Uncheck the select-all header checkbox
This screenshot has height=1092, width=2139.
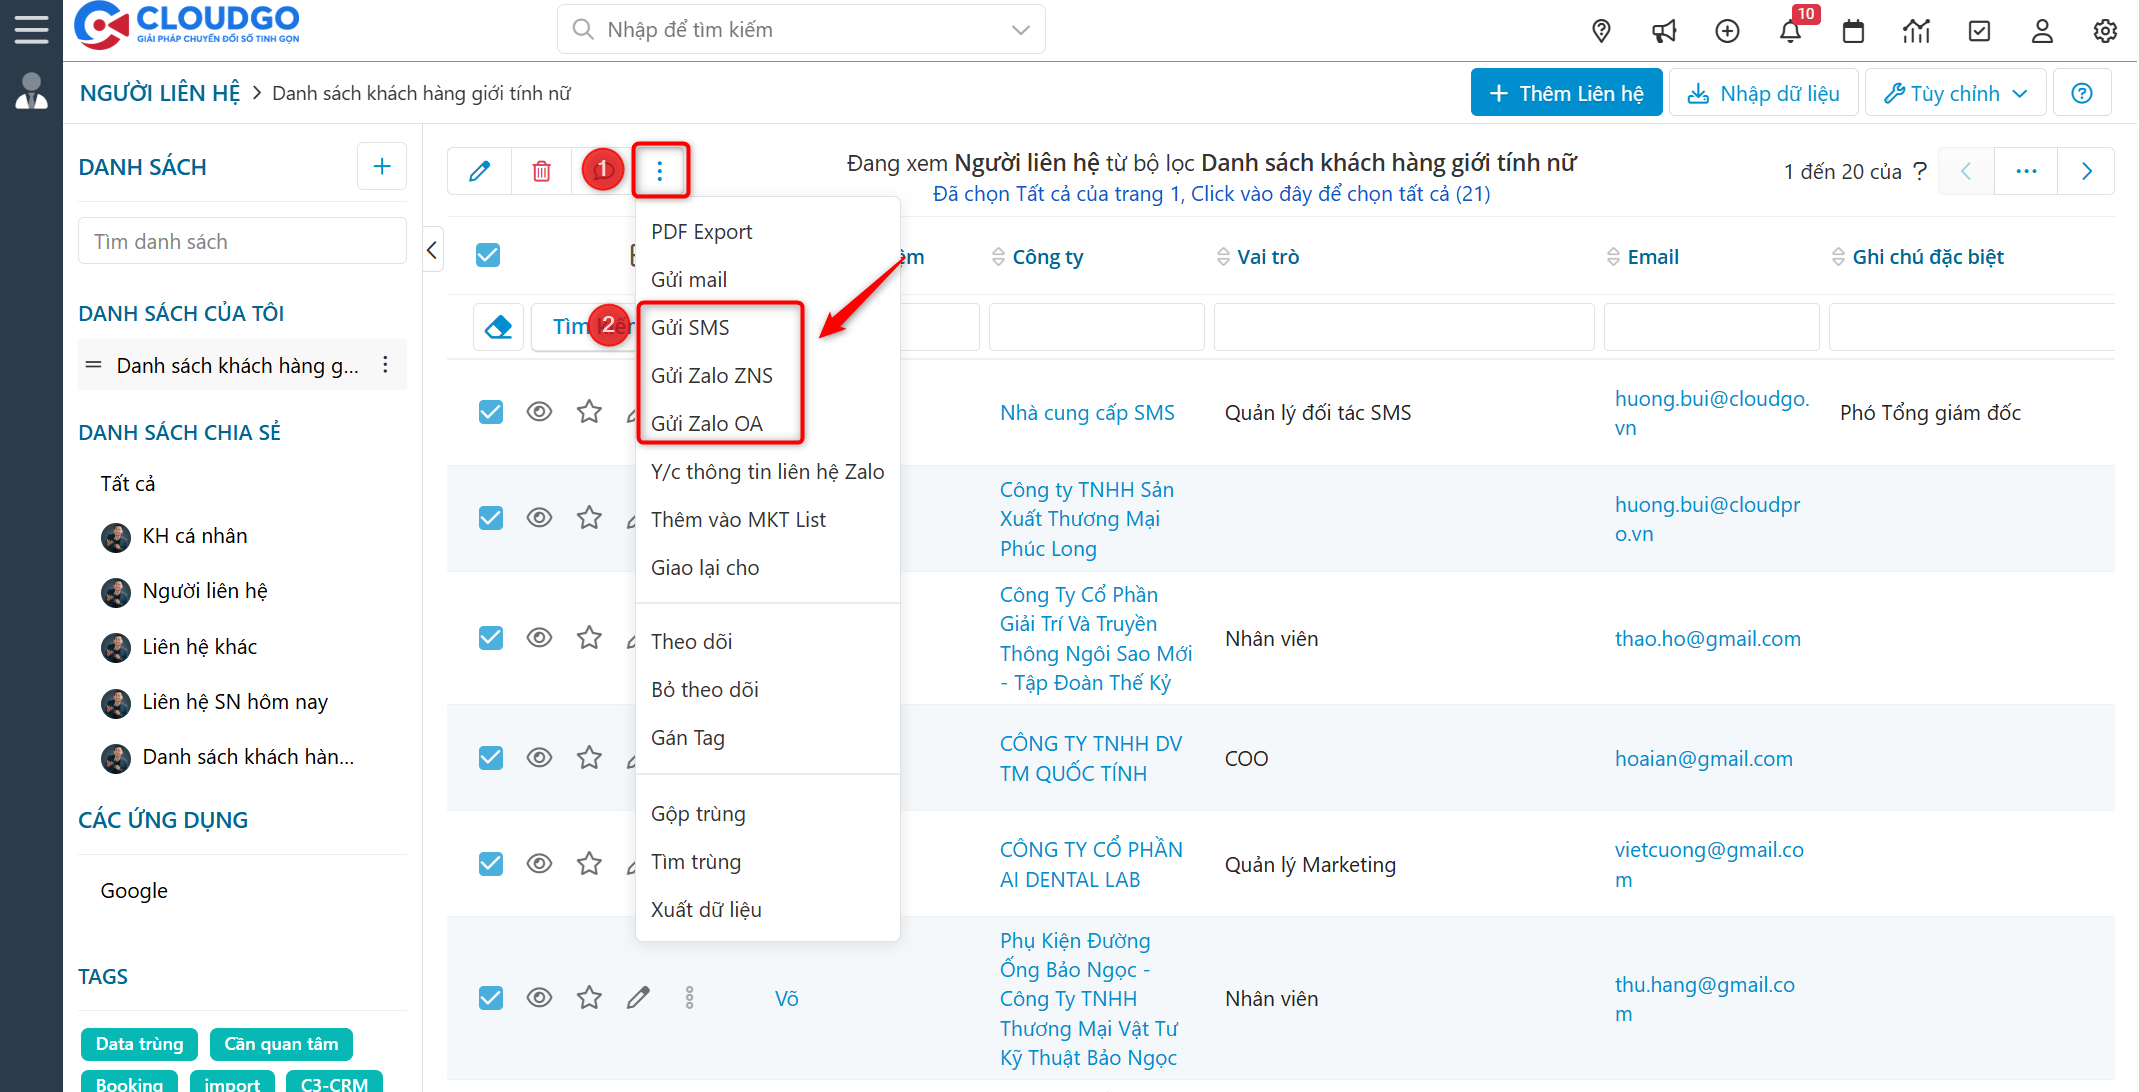(488, 256)
